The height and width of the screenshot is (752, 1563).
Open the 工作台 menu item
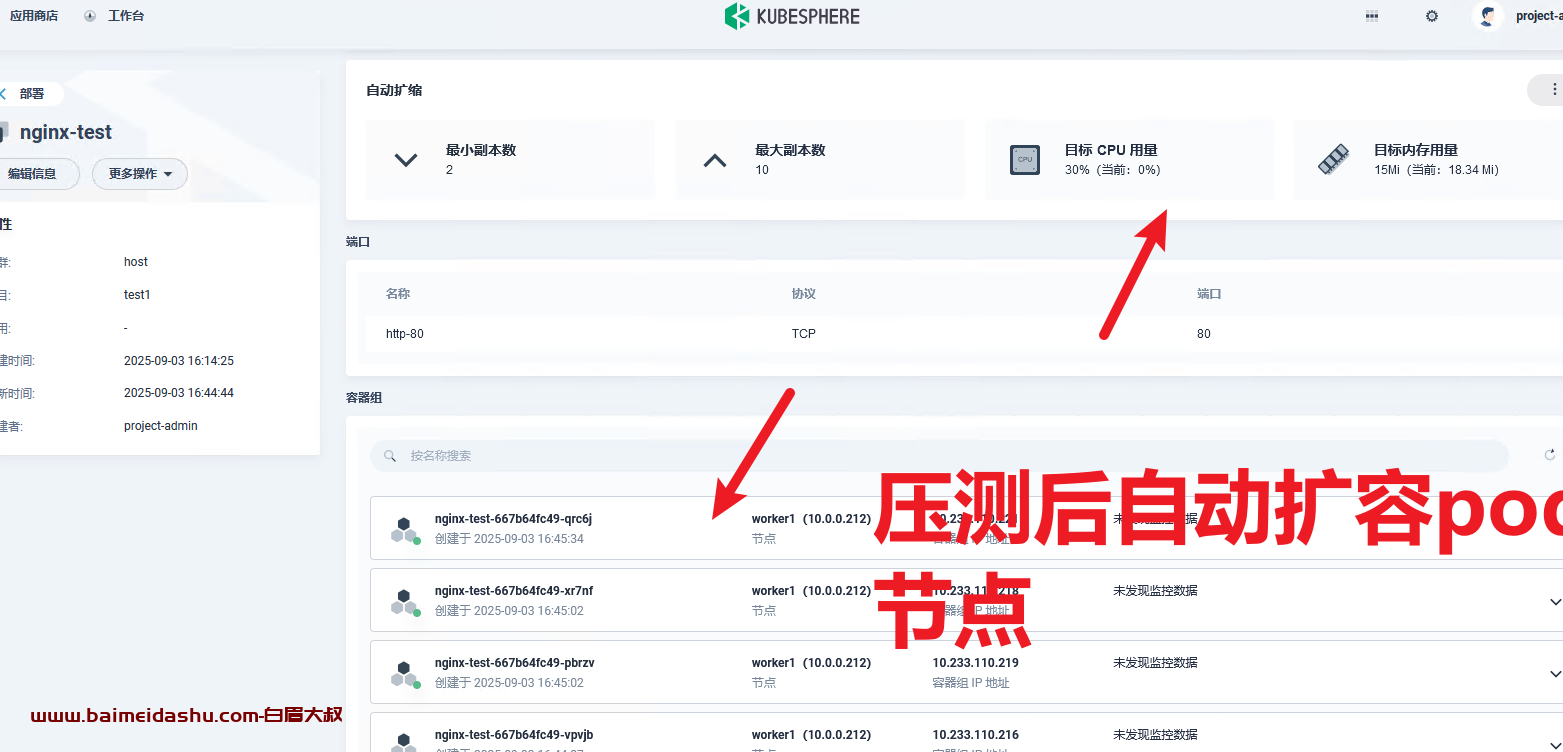pyautogui.click(x=126, y=16)
